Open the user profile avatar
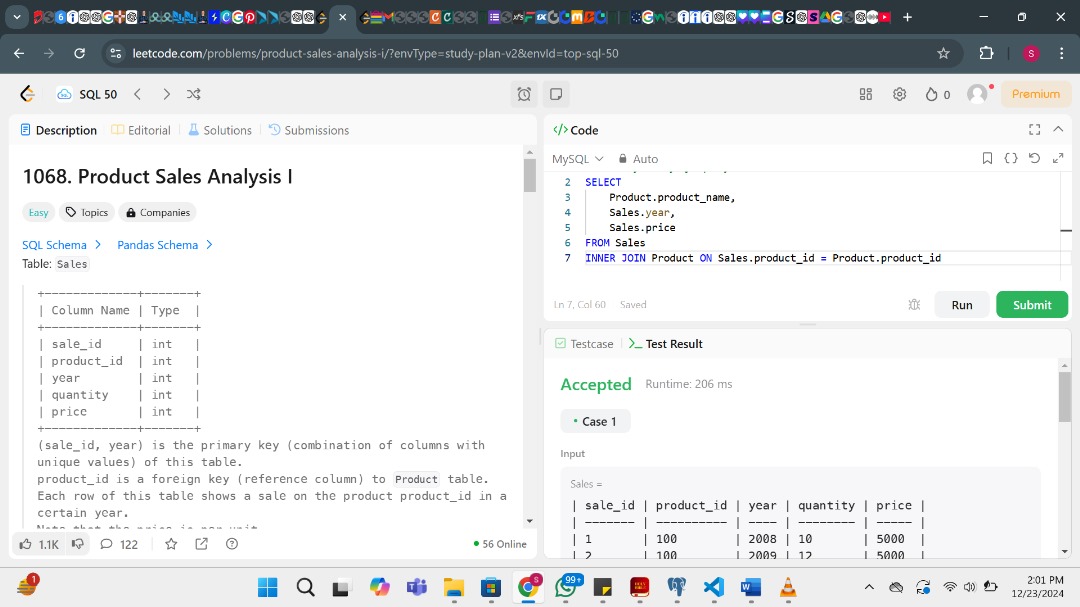 [x=977, y=94]
